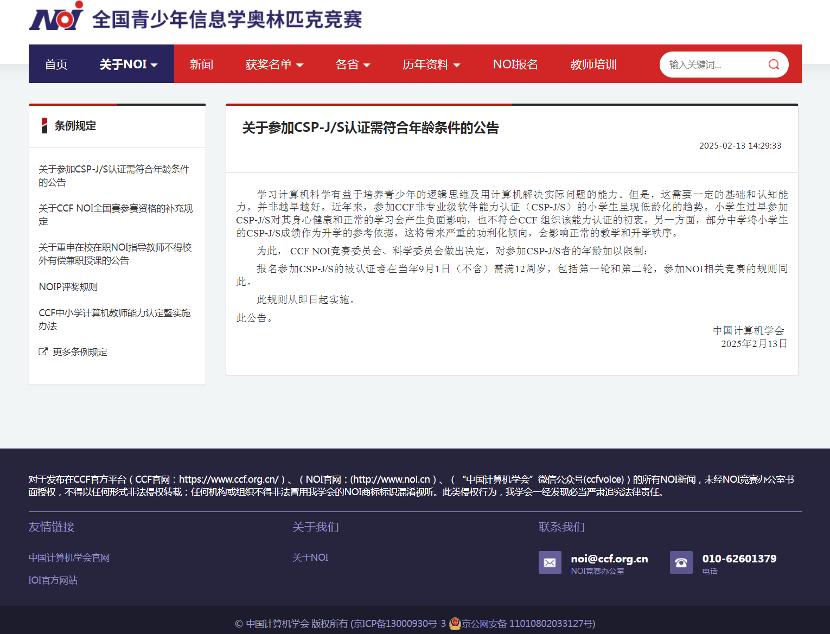Expand the 获奖名单 dropdown menu
The height and width of the screenshot is (634, 830).
[x=274, y=65]
